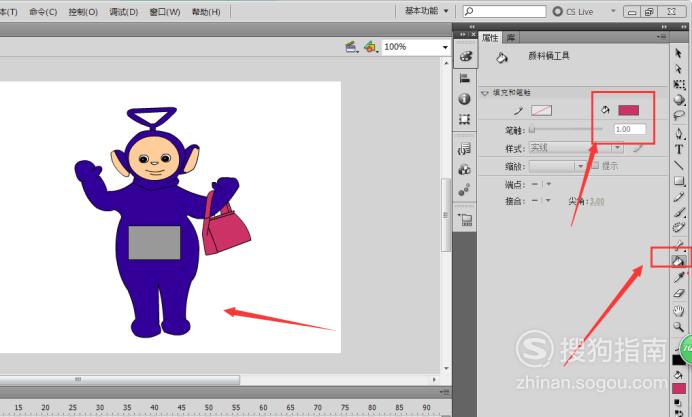Open the 调试(D) menu
Image resolution: width=692 pixels, height=417 pixels.
(x=124, y=12)
